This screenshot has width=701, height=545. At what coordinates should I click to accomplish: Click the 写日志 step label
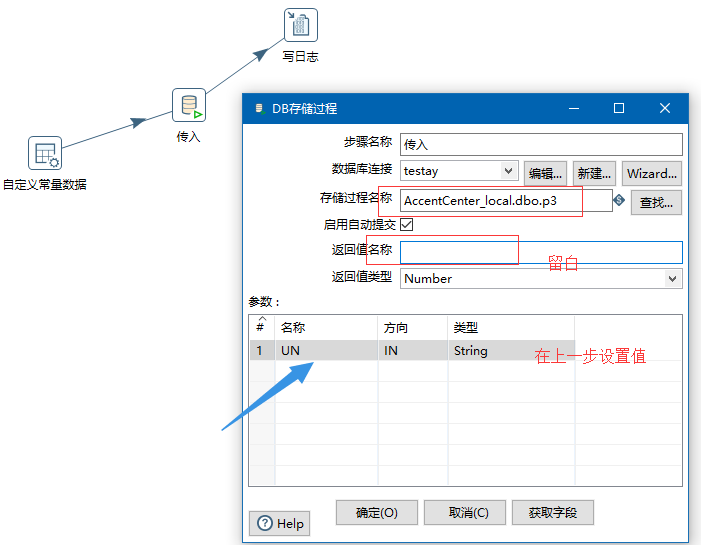tap(300, 57)
